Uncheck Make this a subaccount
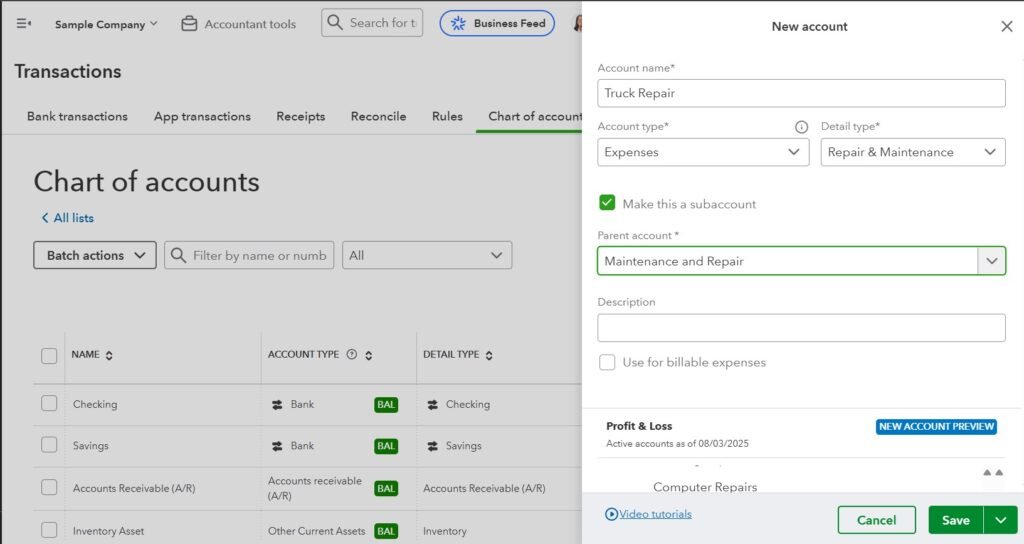Image resolution: width=1024 pixels, height=544 pixels. [x=607, y=203]
